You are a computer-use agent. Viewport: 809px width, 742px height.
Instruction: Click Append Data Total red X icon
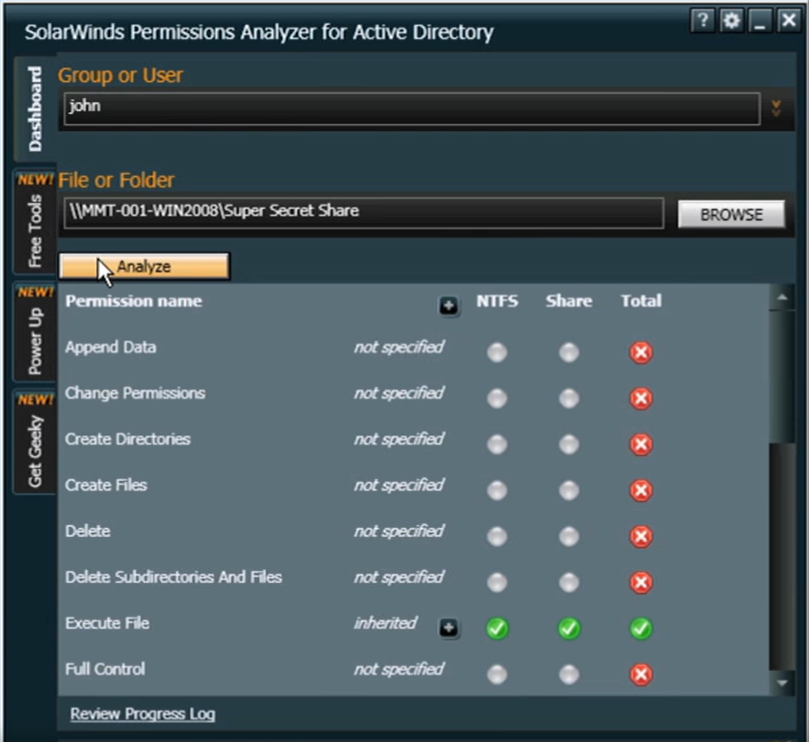[641, 352]
